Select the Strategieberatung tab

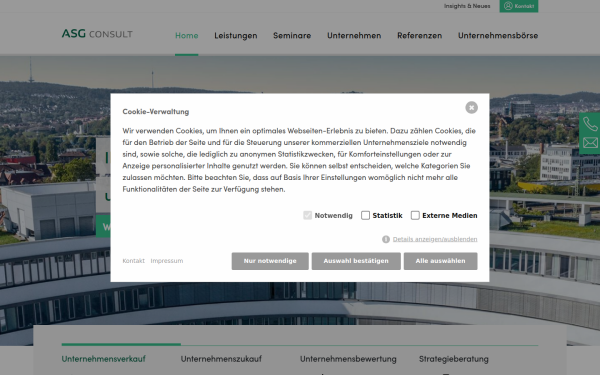coord(454,359)
